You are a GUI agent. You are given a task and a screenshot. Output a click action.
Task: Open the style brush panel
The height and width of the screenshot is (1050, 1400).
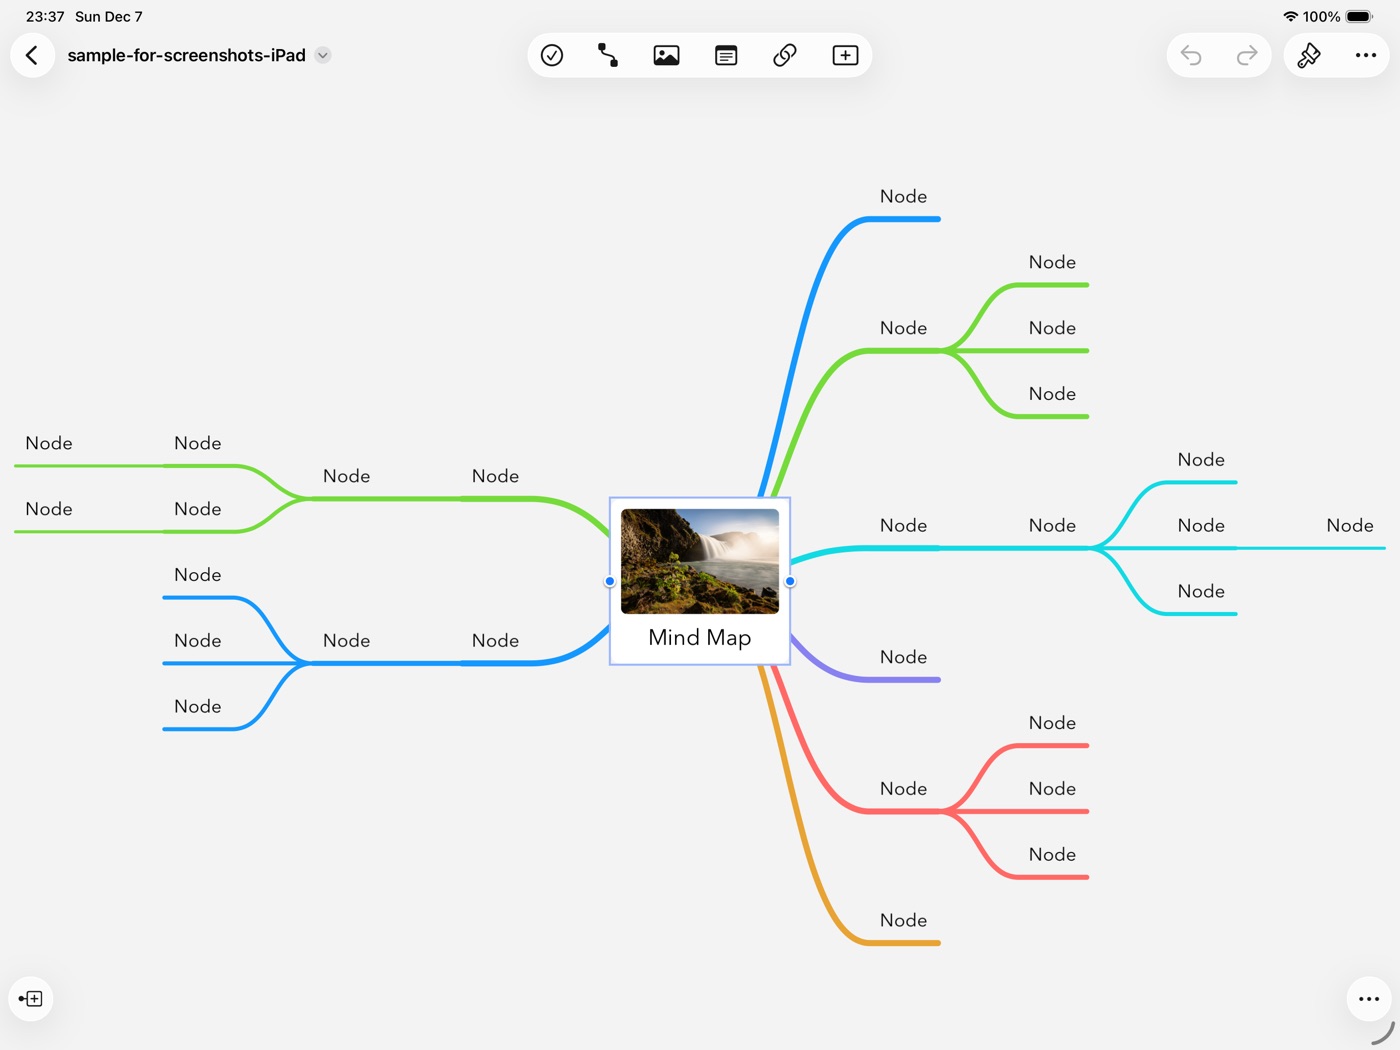coord(1309,55)
